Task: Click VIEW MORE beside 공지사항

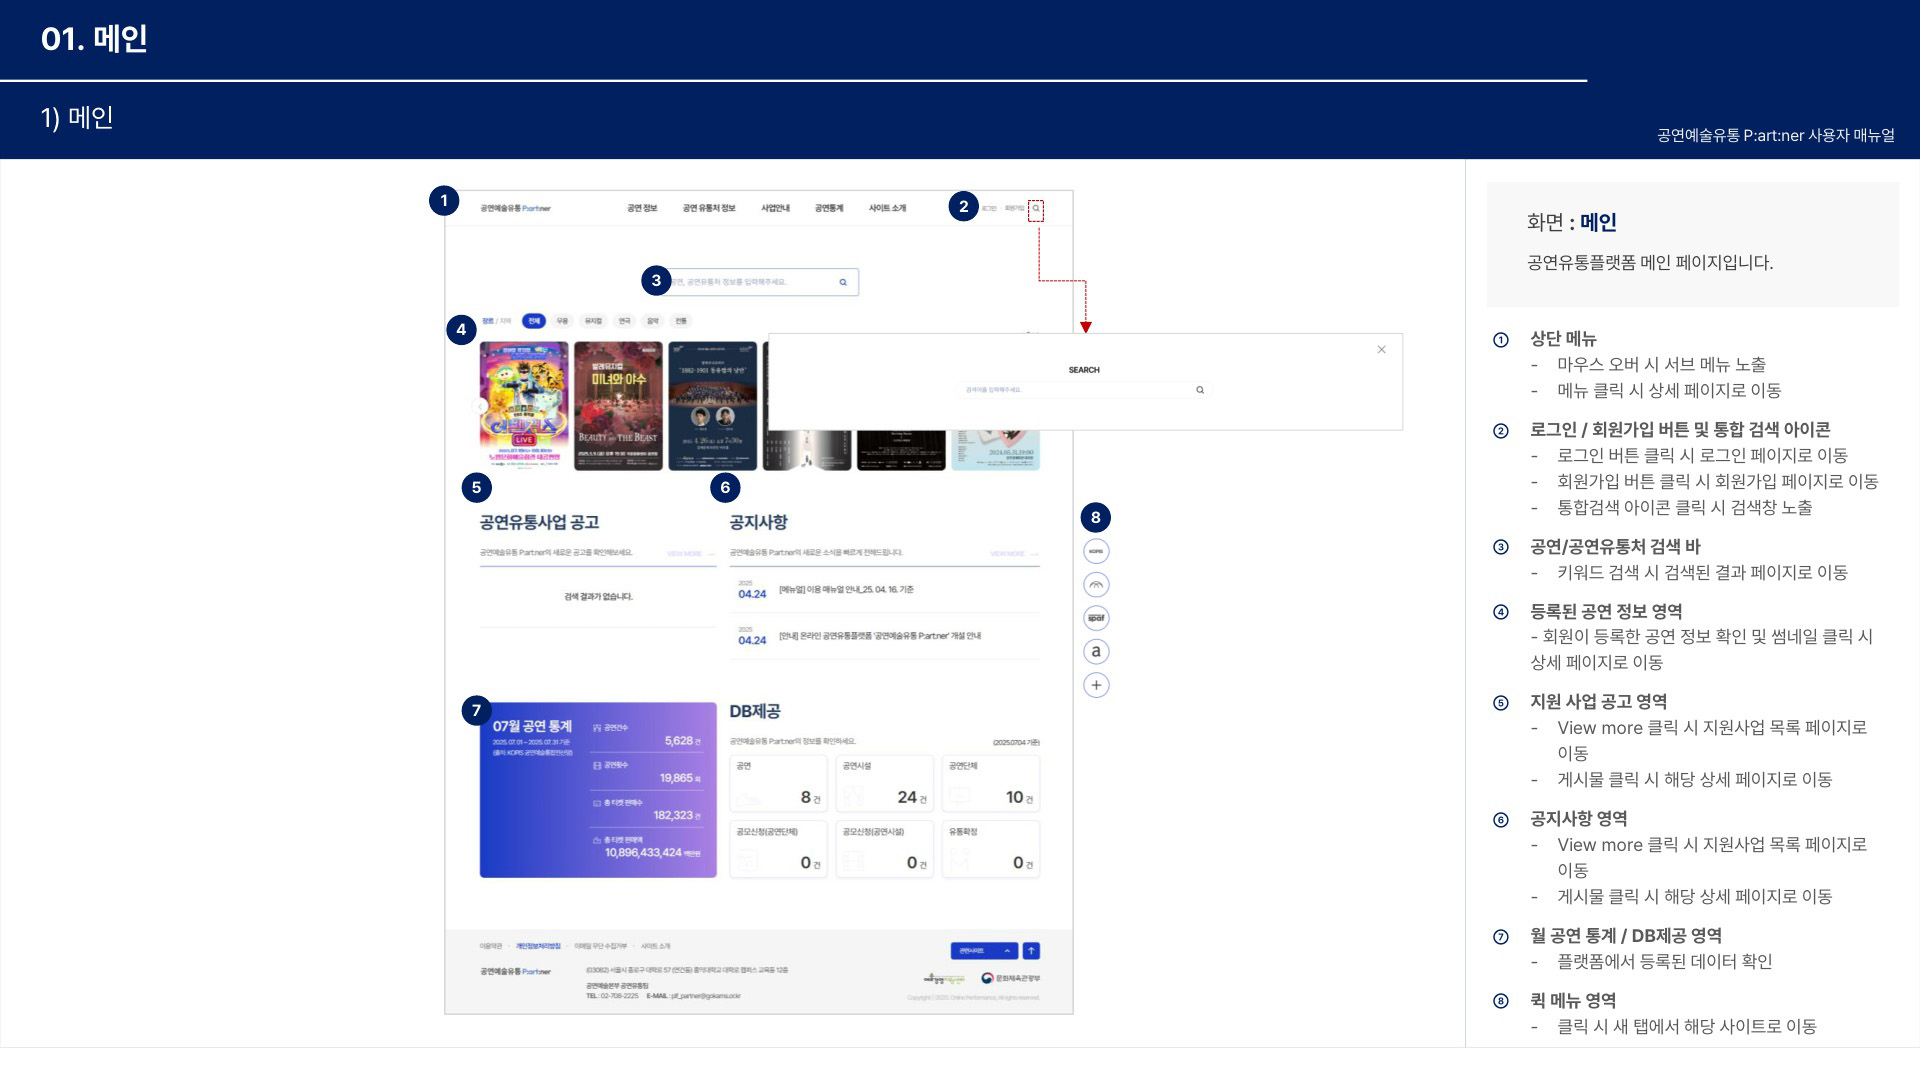Action: [1012, 553]
